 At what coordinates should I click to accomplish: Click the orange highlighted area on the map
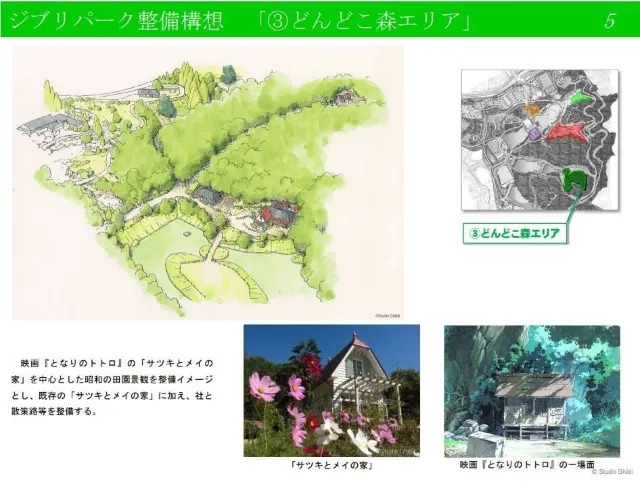click(532, 109)
